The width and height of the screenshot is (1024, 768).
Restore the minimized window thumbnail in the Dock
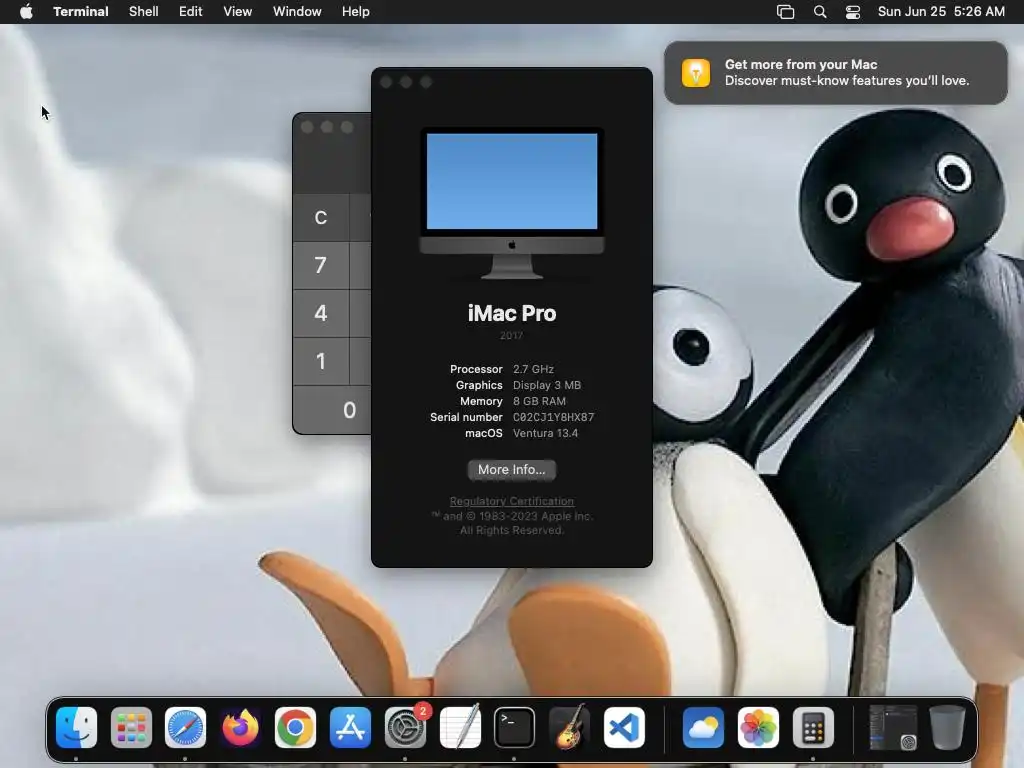point(893,727)
